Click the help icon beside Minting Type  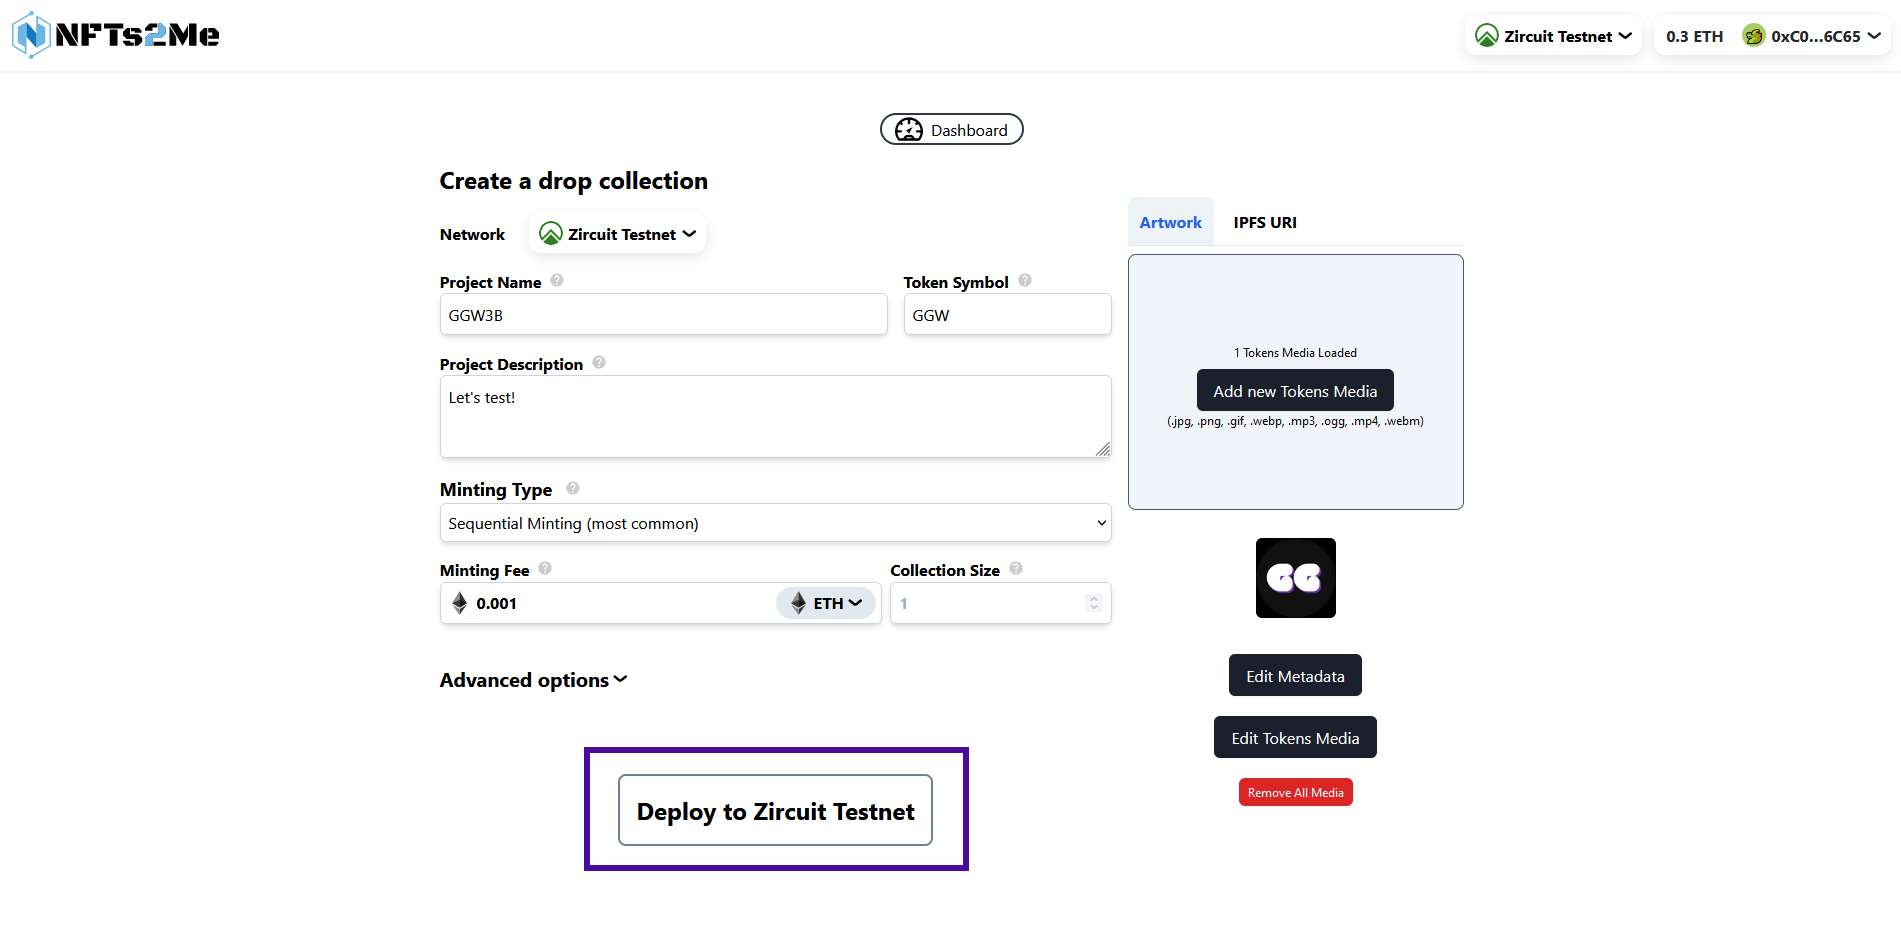(x=573, y=488)
